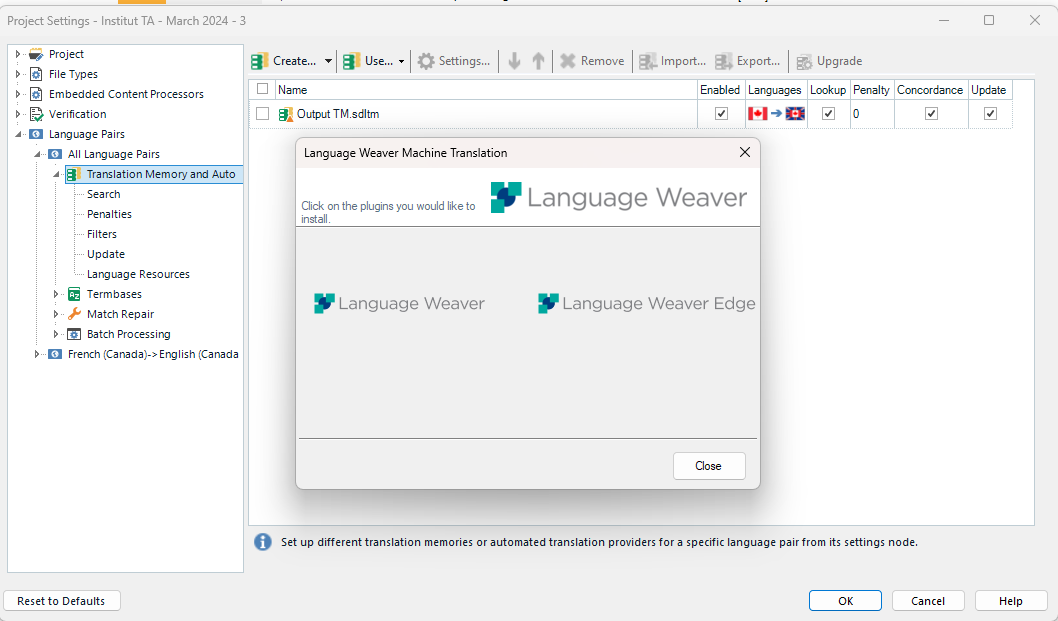
Task: Click the Penalty value 0
Action: [856, 114]
